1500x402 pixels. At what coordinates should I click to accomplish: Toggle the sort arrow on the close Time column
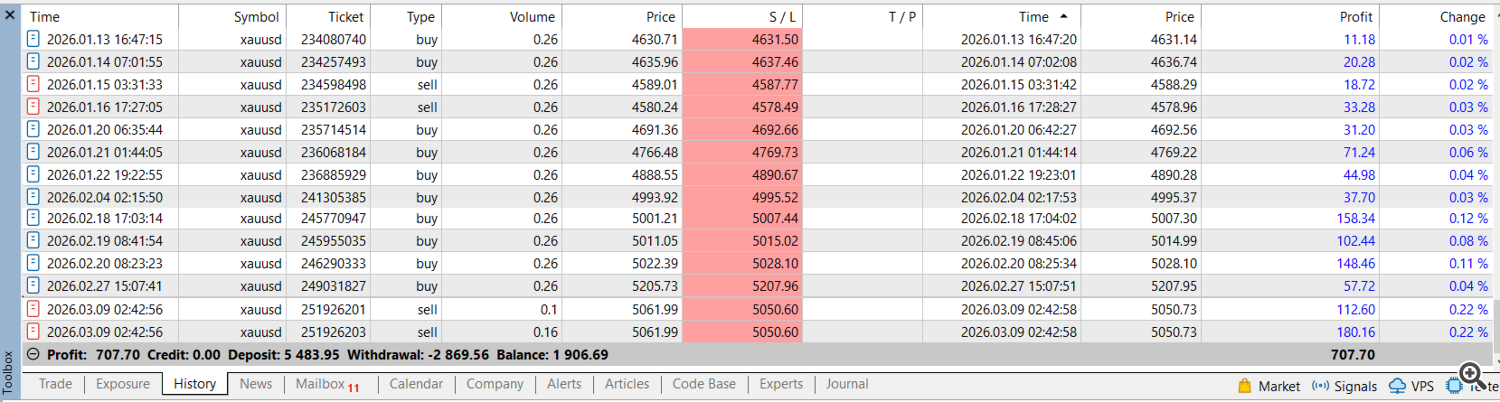click(1062, 17)
